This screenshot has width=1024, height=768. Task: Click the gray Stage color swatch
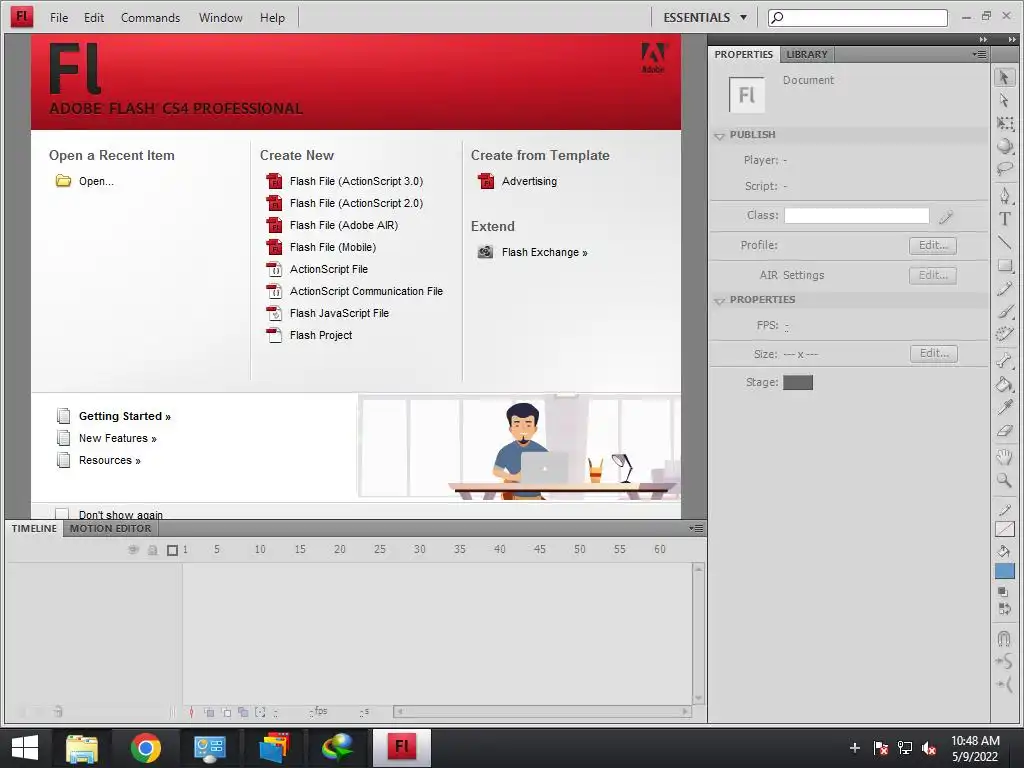pyautogui.click(x=797, y=382)
